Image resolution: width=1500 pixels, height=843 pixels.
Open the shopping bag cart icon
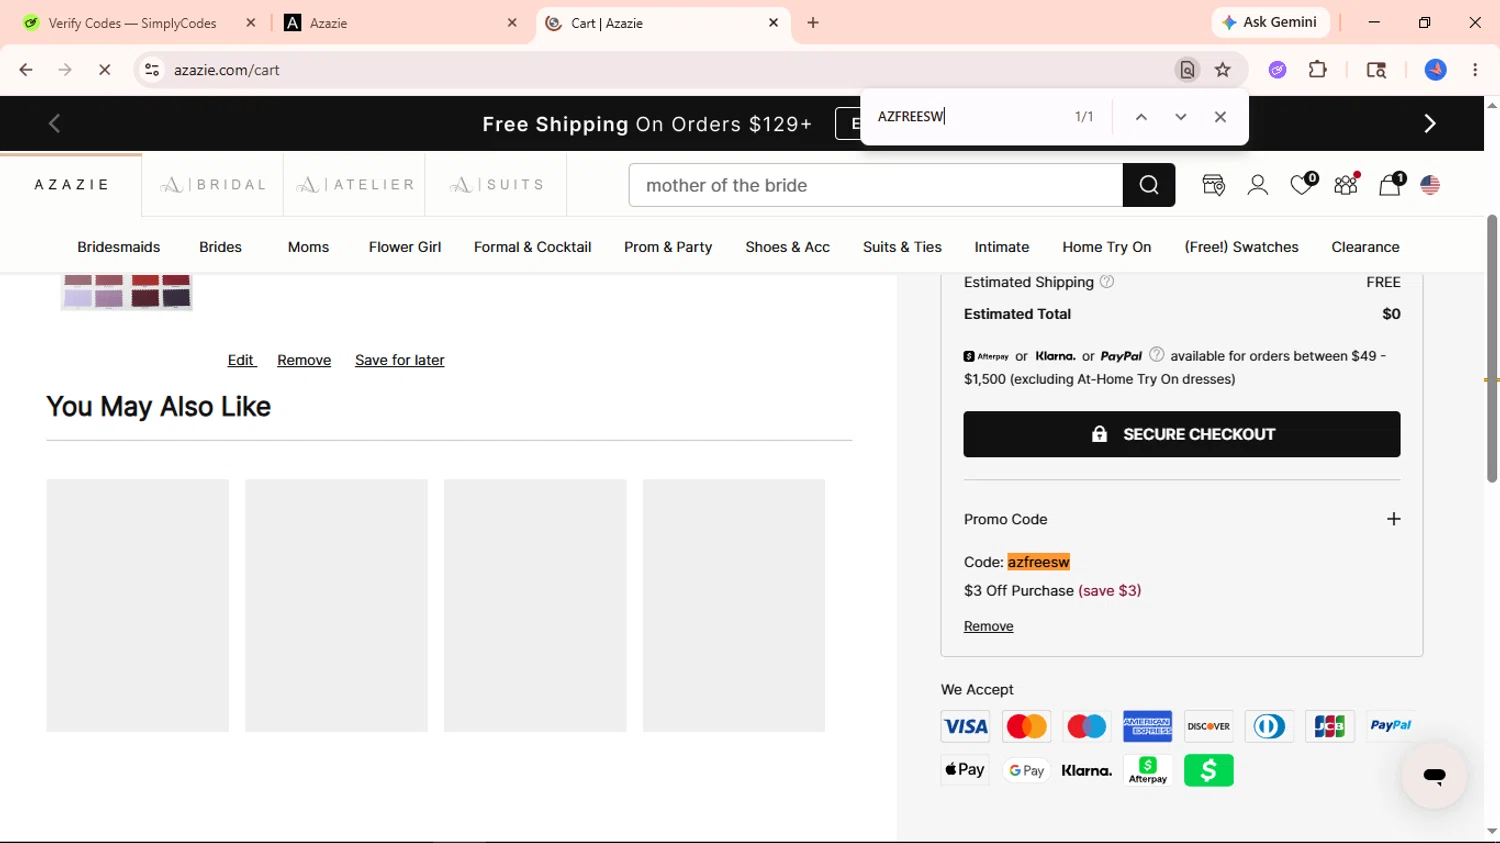(x=1390, y=184)
